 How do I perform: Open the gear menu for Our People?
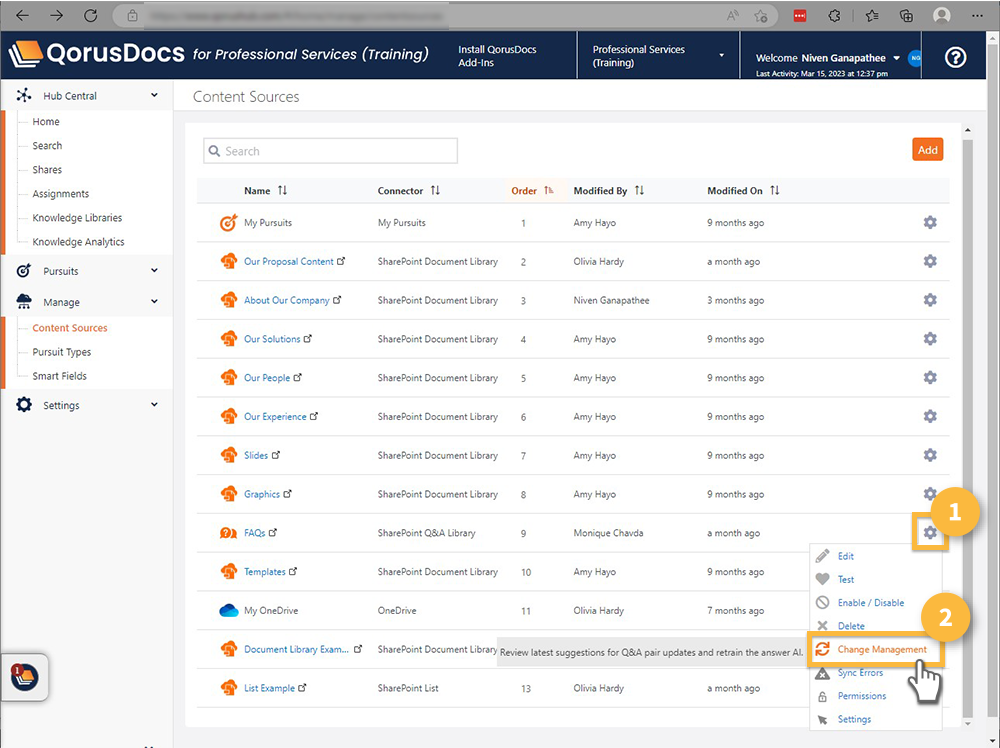click(x=930, y=378)
